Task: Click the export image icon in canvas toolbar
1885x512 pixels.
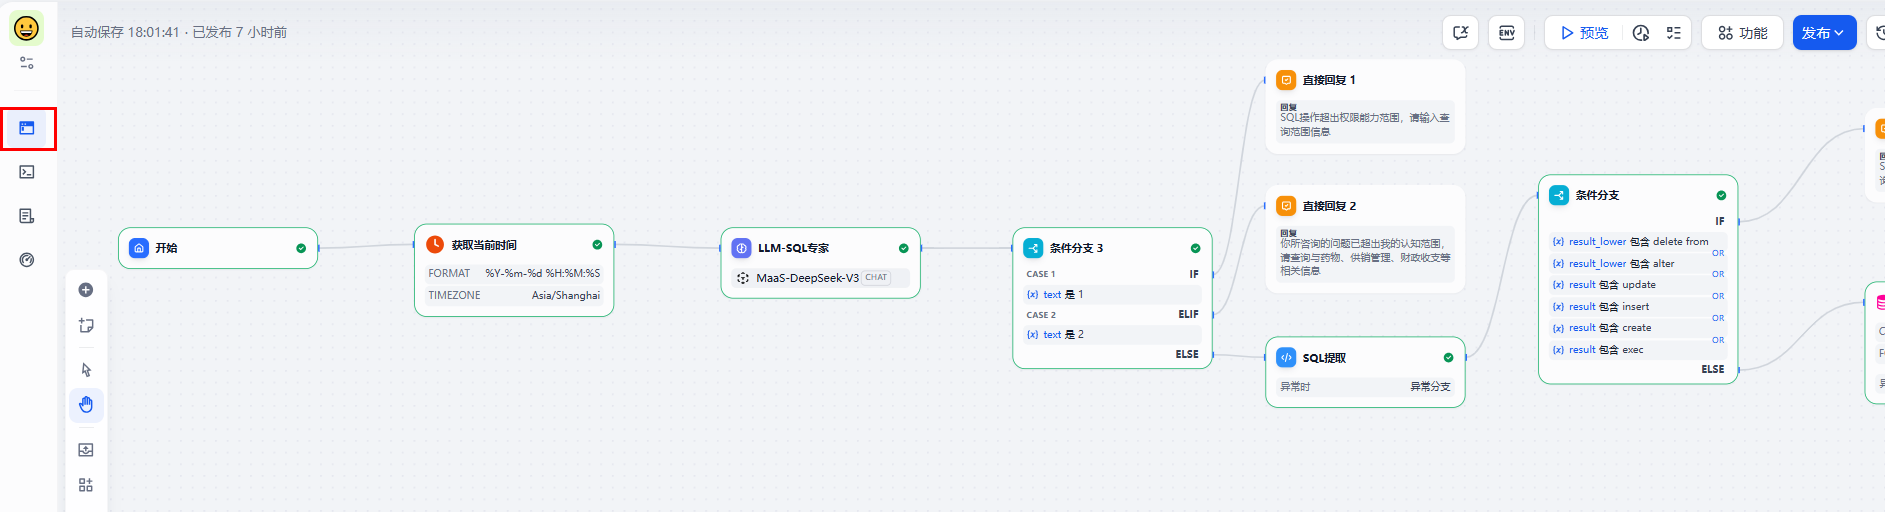Action: tap(86, 450)
